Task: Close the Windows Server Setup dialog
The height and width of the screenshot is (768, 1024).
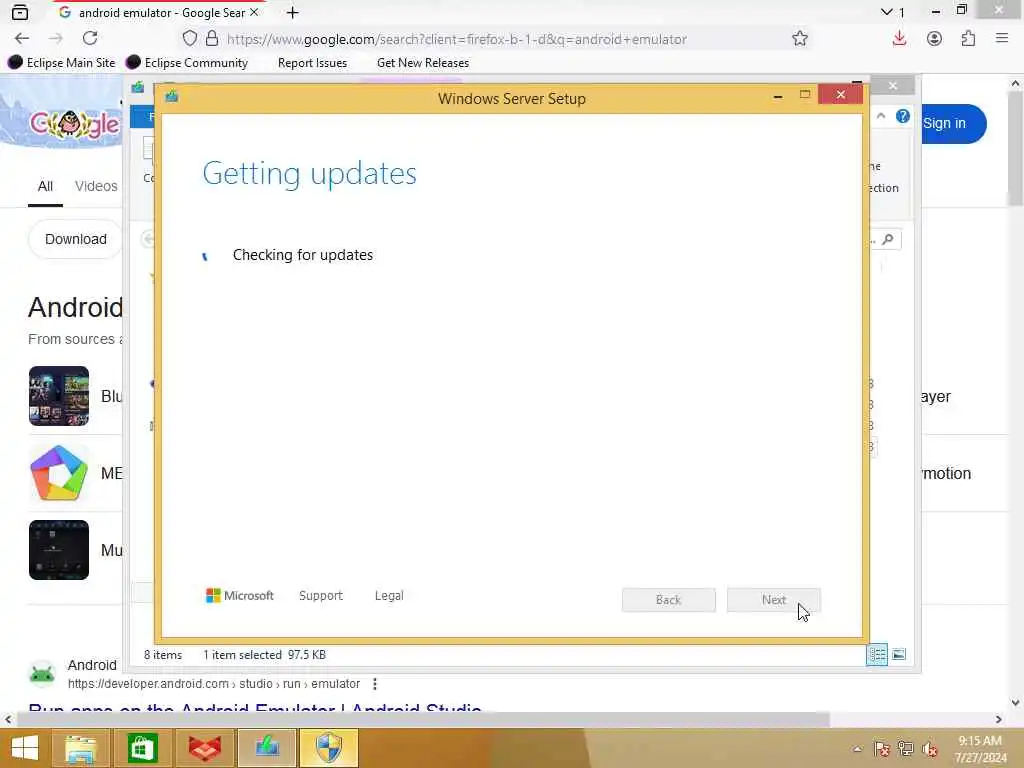Action: [840, 95]
